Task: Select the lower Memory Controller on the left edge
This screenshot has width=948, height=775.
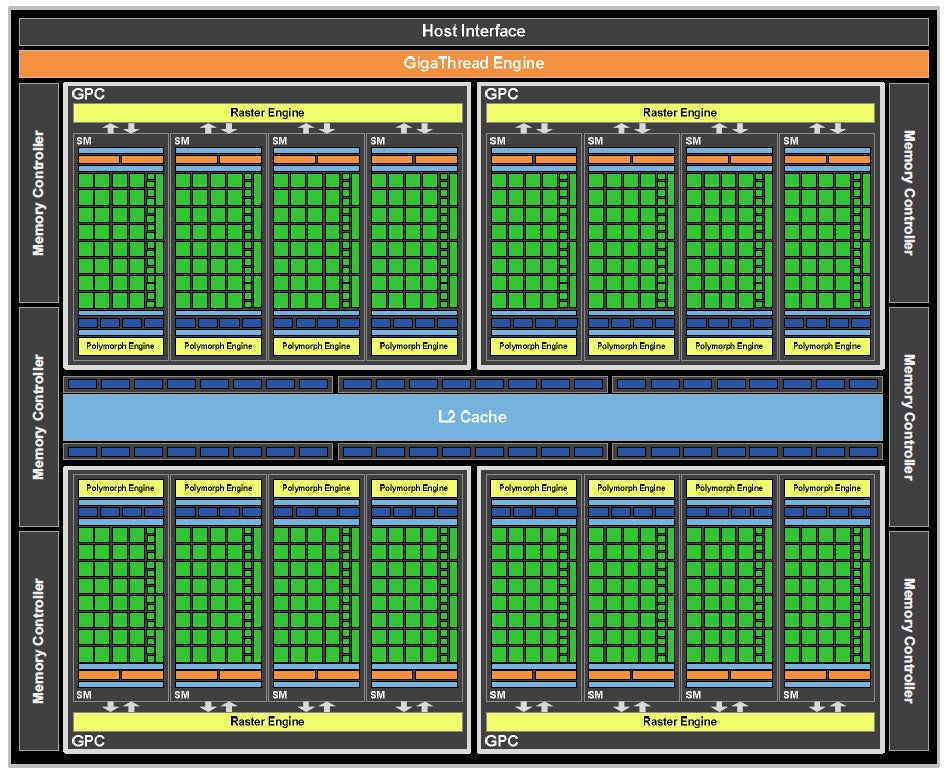Action: pos(39,641)
